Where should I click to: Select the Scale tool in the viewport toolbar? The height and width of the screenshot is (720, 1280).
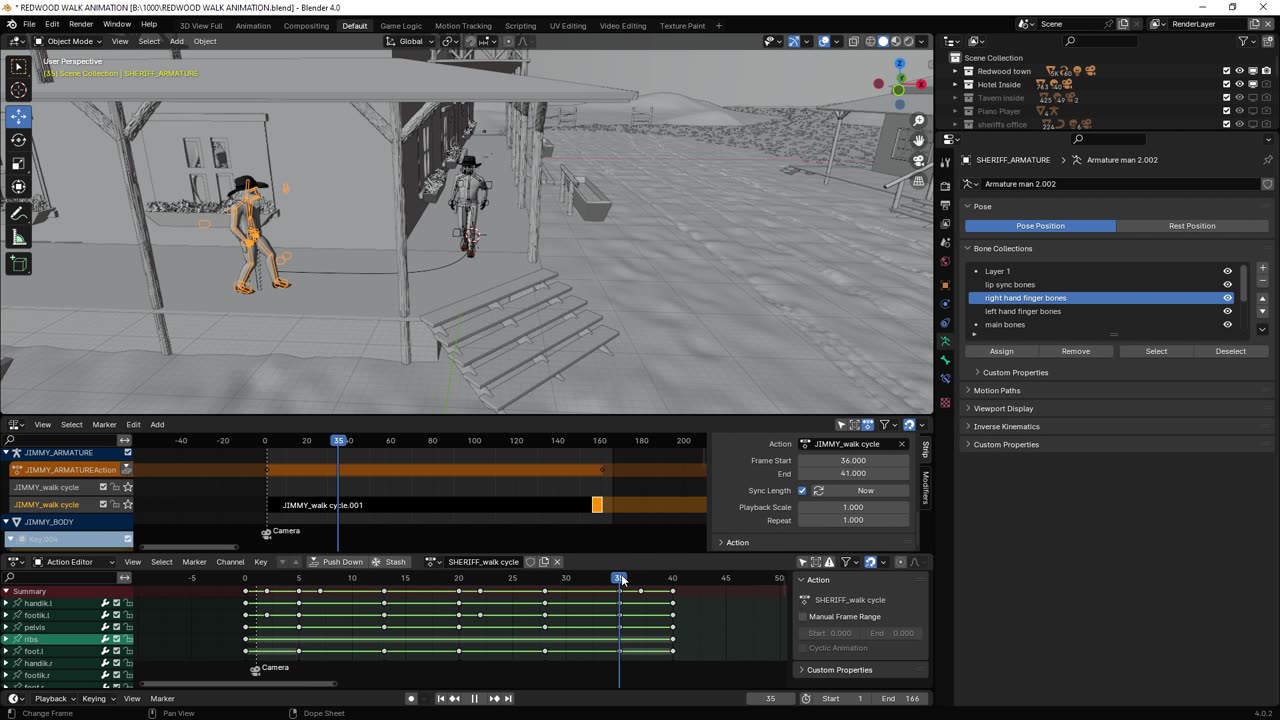tap(18, 164)
